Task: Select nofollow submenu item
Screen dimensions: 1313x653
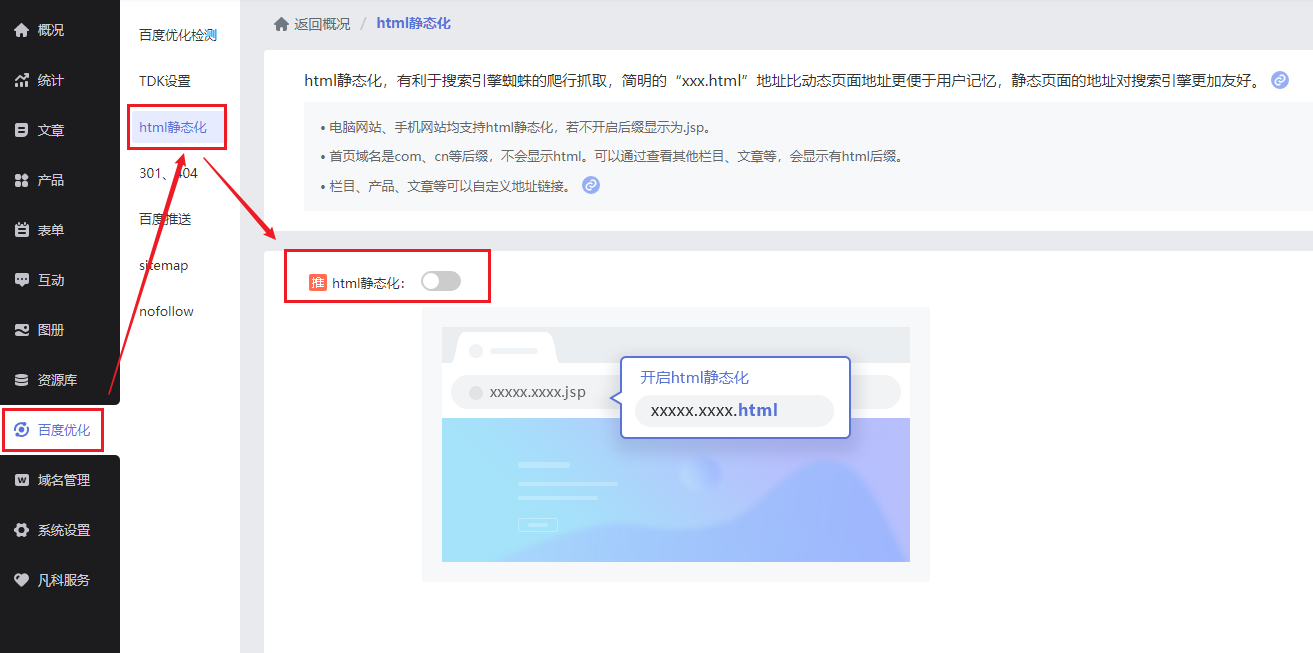Action: coord(167,311)
